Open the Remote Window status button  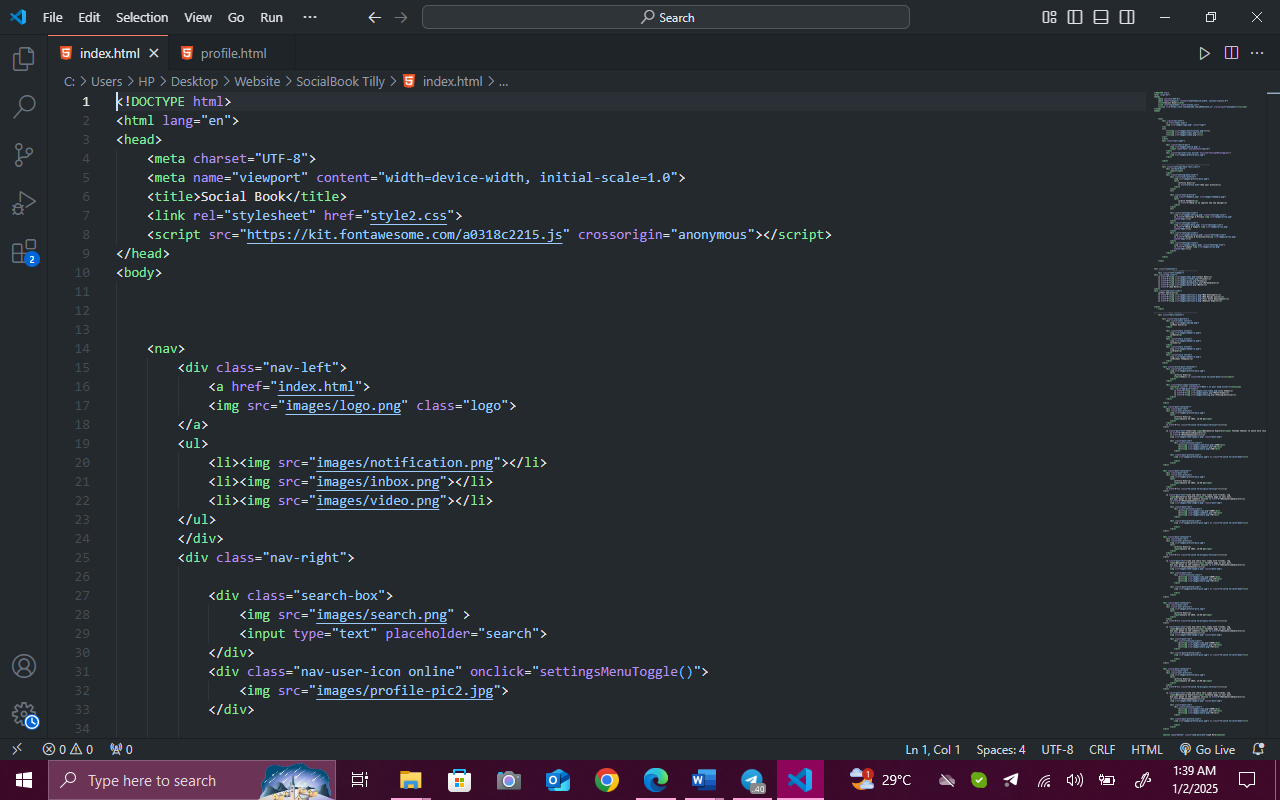pos(17,749)
